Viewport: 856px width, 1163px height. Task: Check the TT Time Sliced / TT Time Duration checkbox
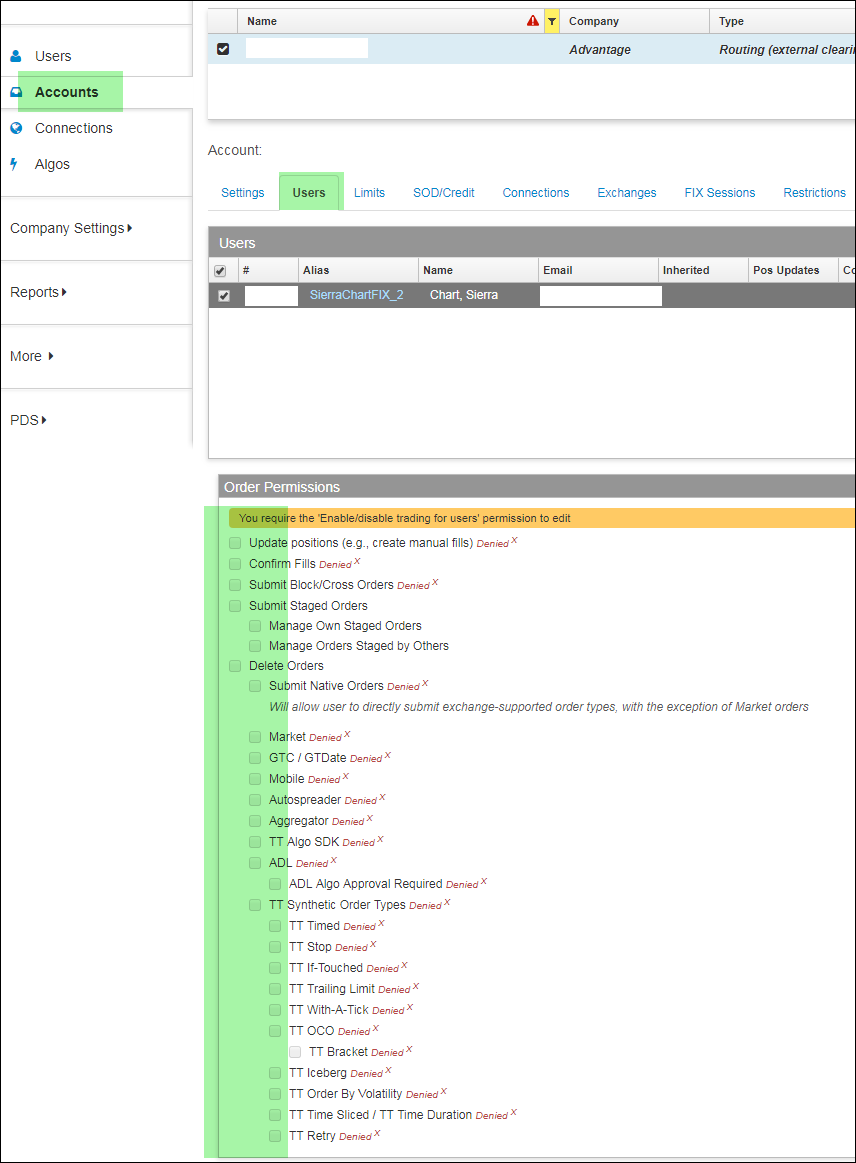275,1115
